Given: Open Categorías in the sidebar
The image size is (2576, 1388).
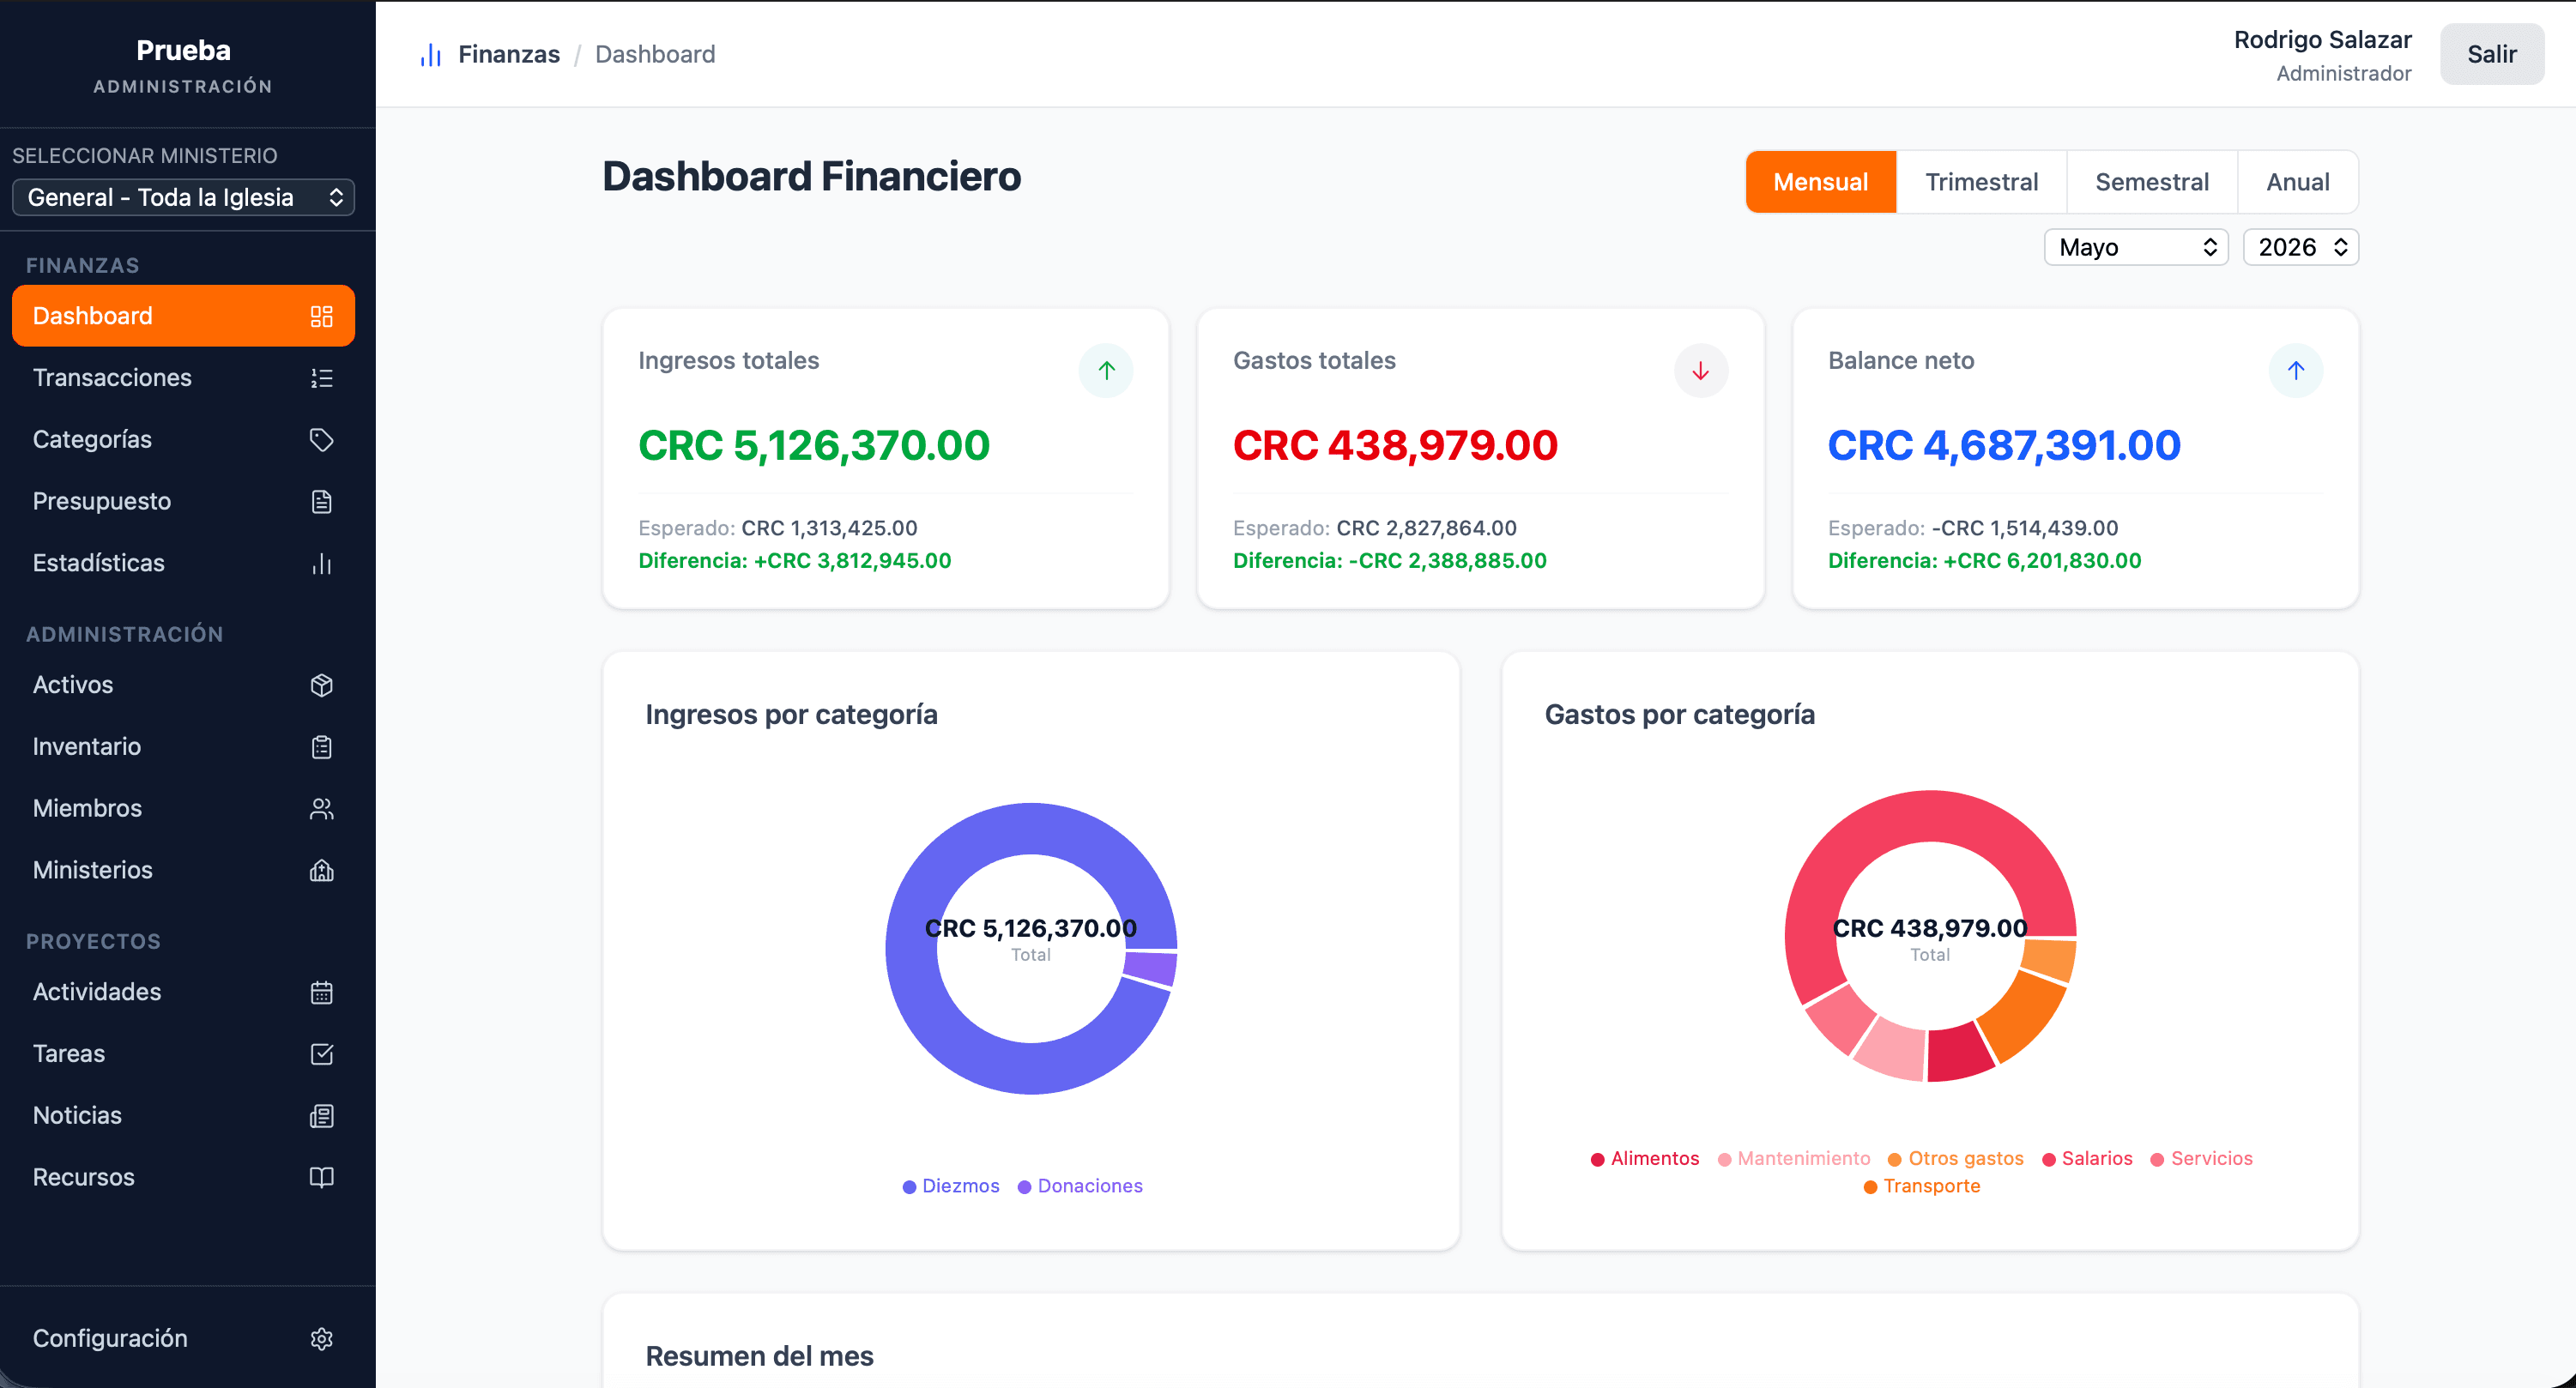Looking at the screenshot, I should 183,440.
